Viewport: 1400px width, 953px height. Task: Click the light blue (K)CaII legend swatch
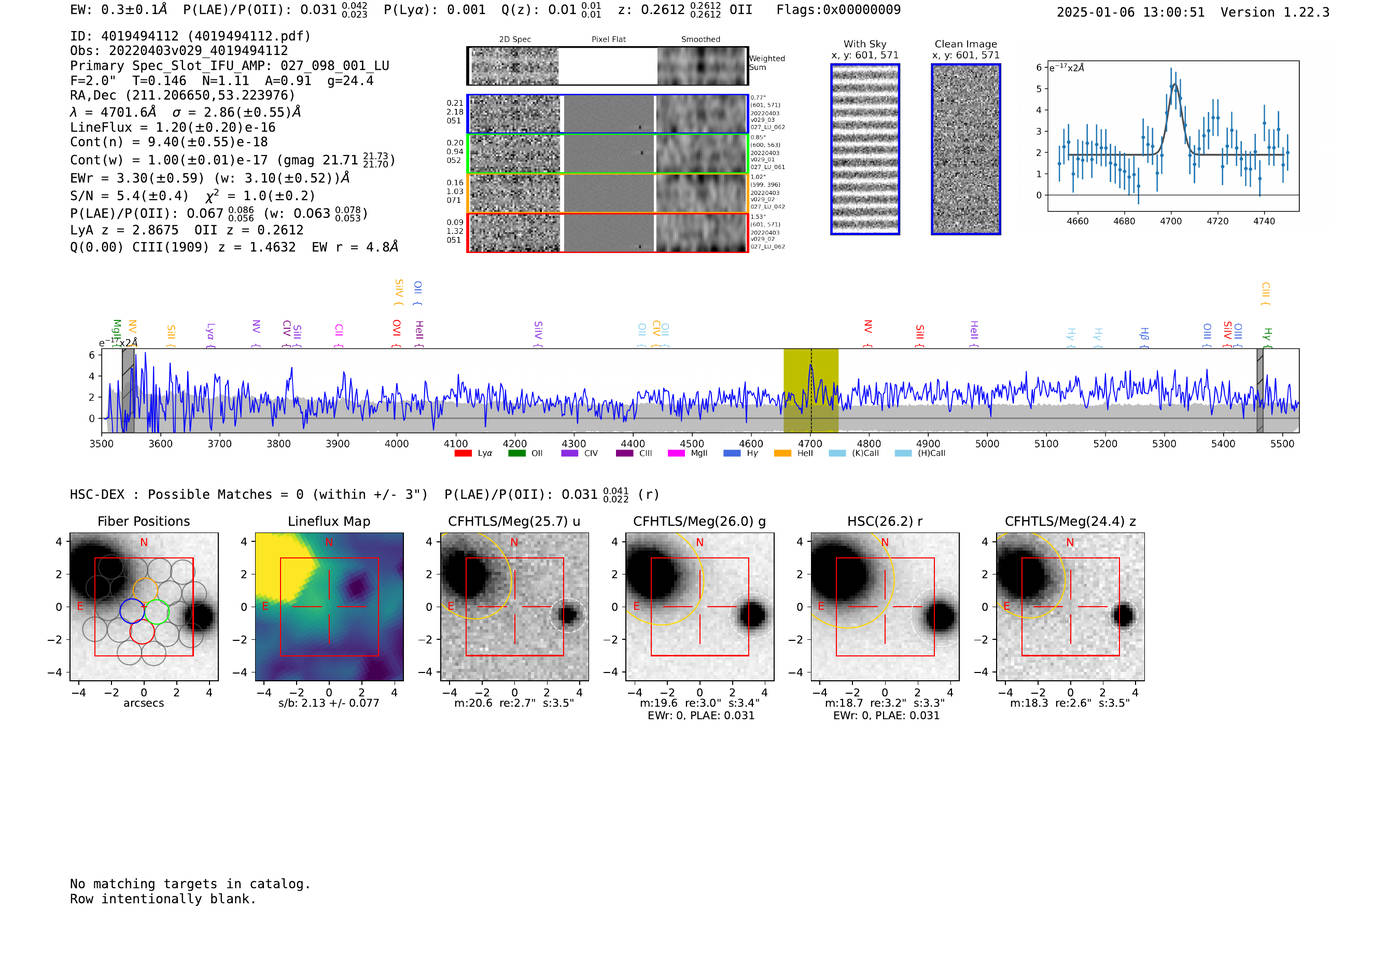click(837, 454)
